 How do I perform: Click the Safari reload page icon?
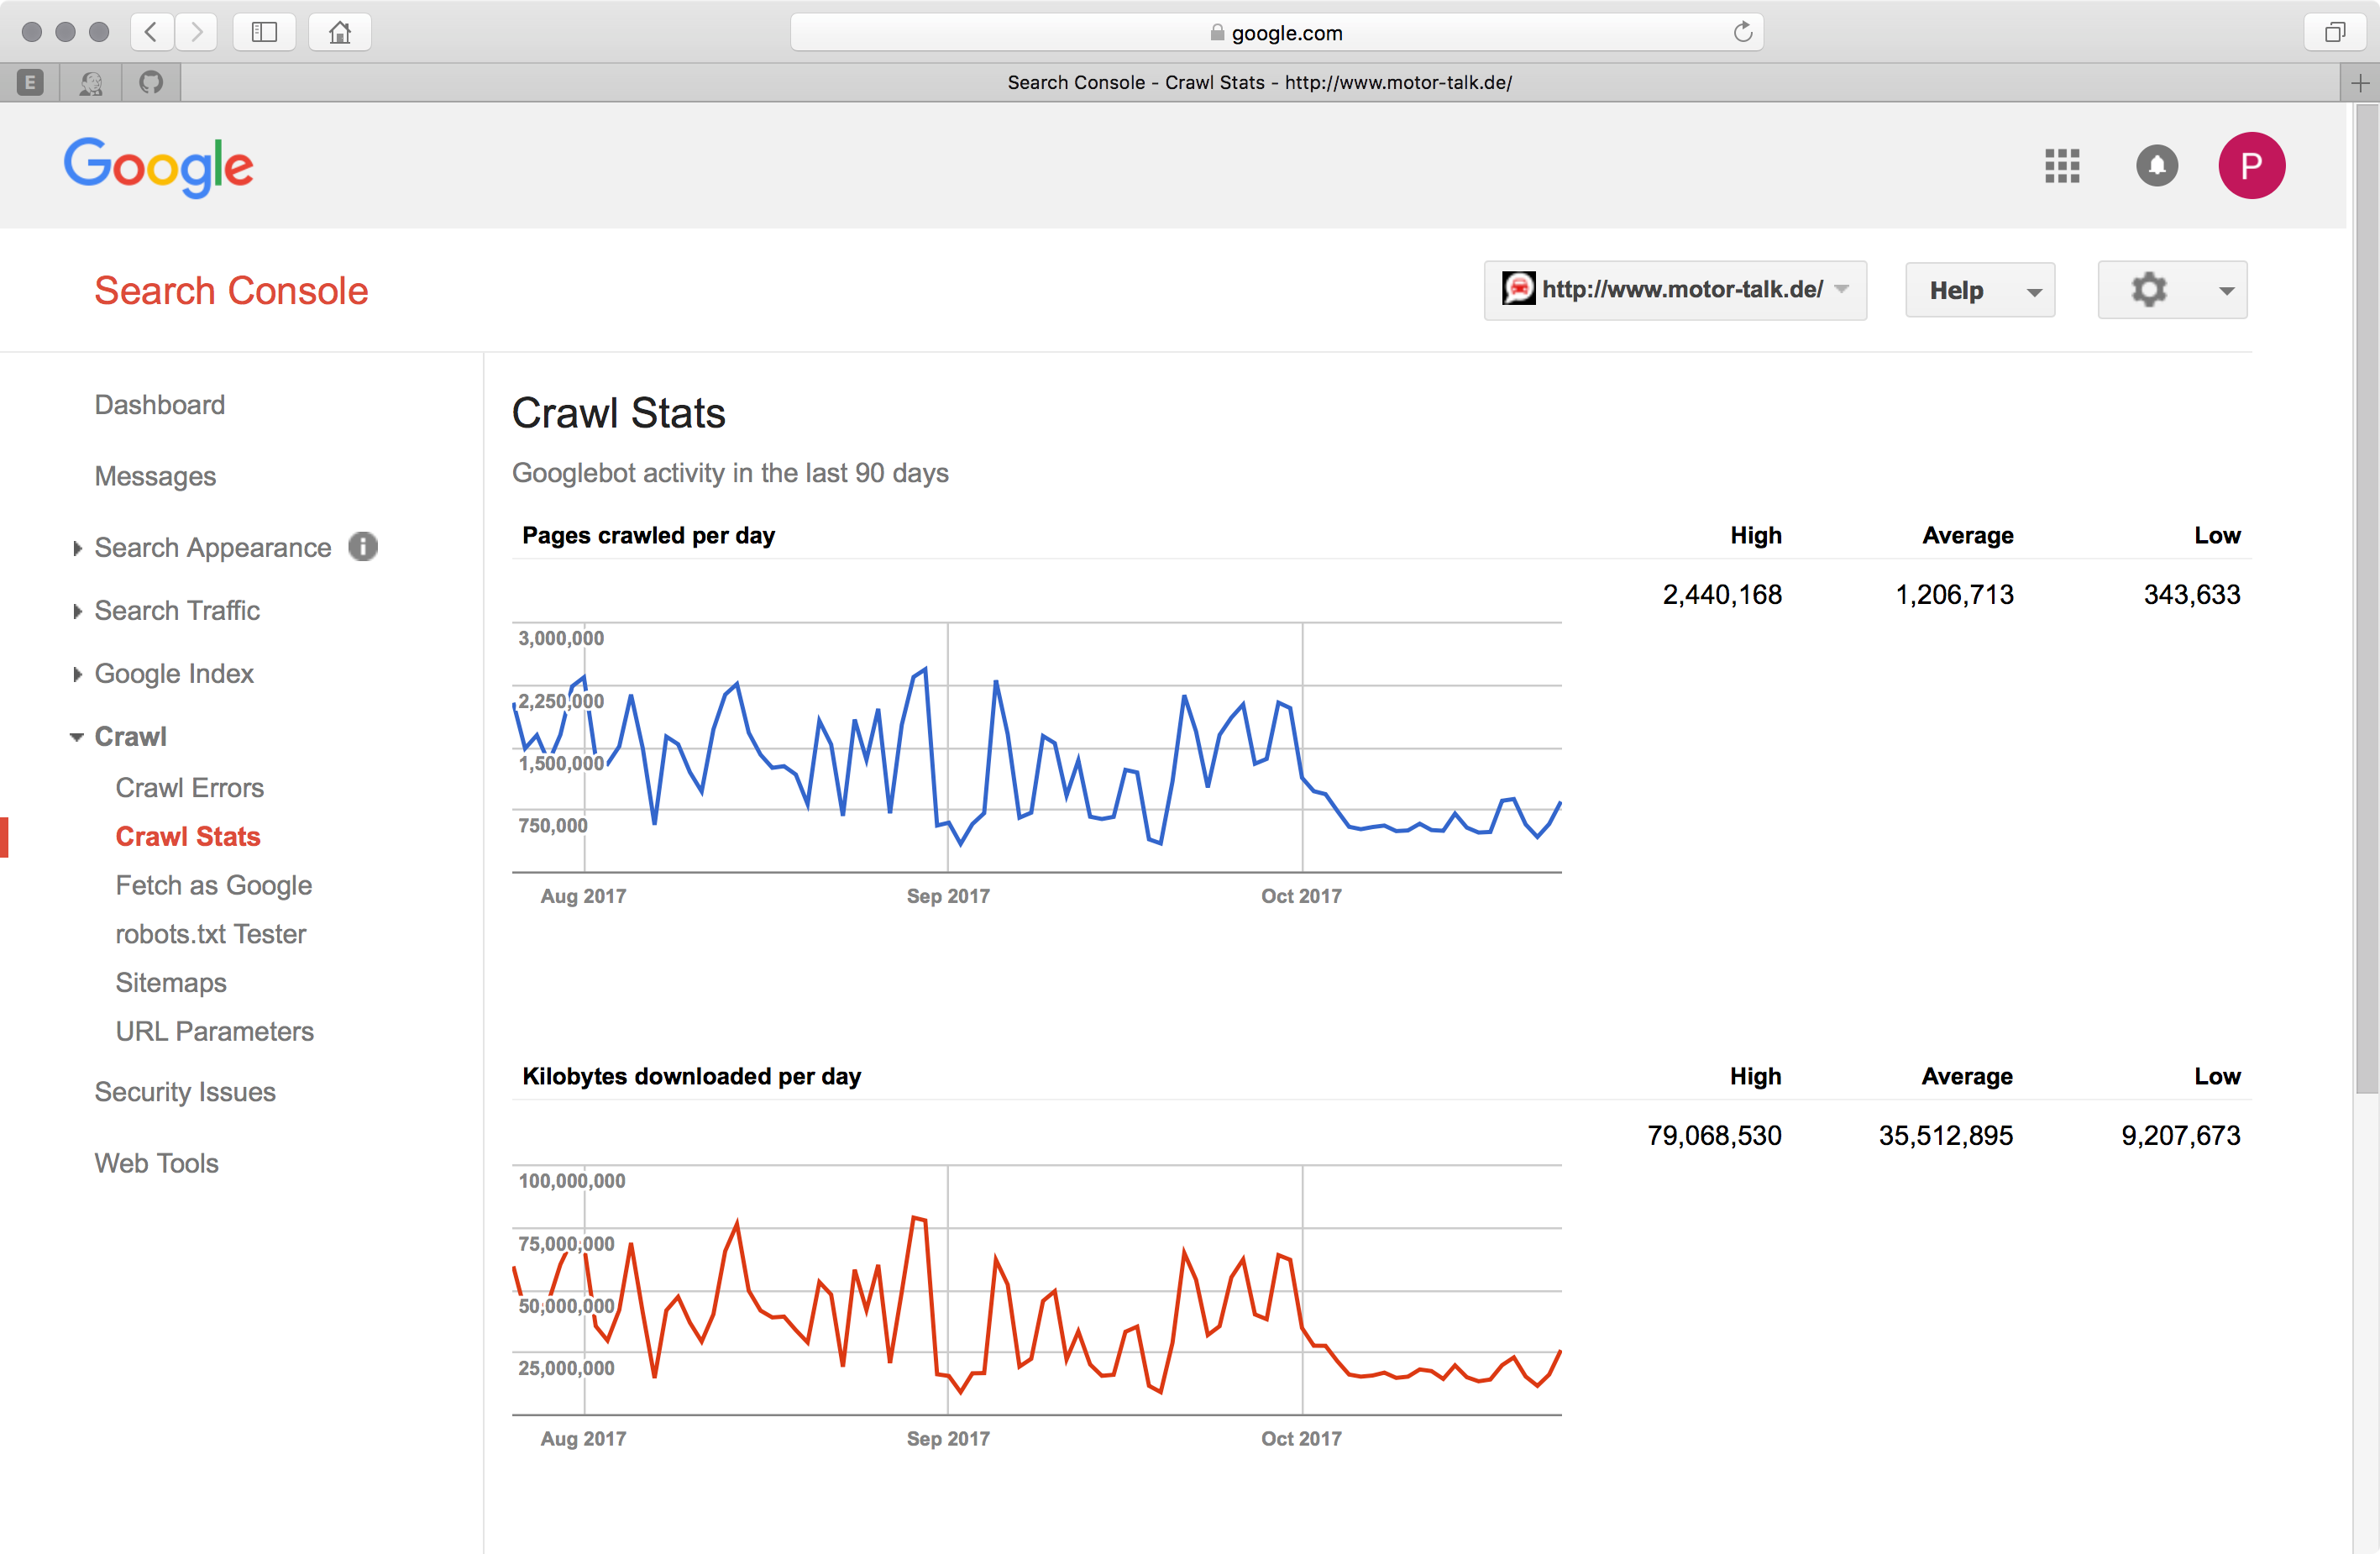[1742, 32]
